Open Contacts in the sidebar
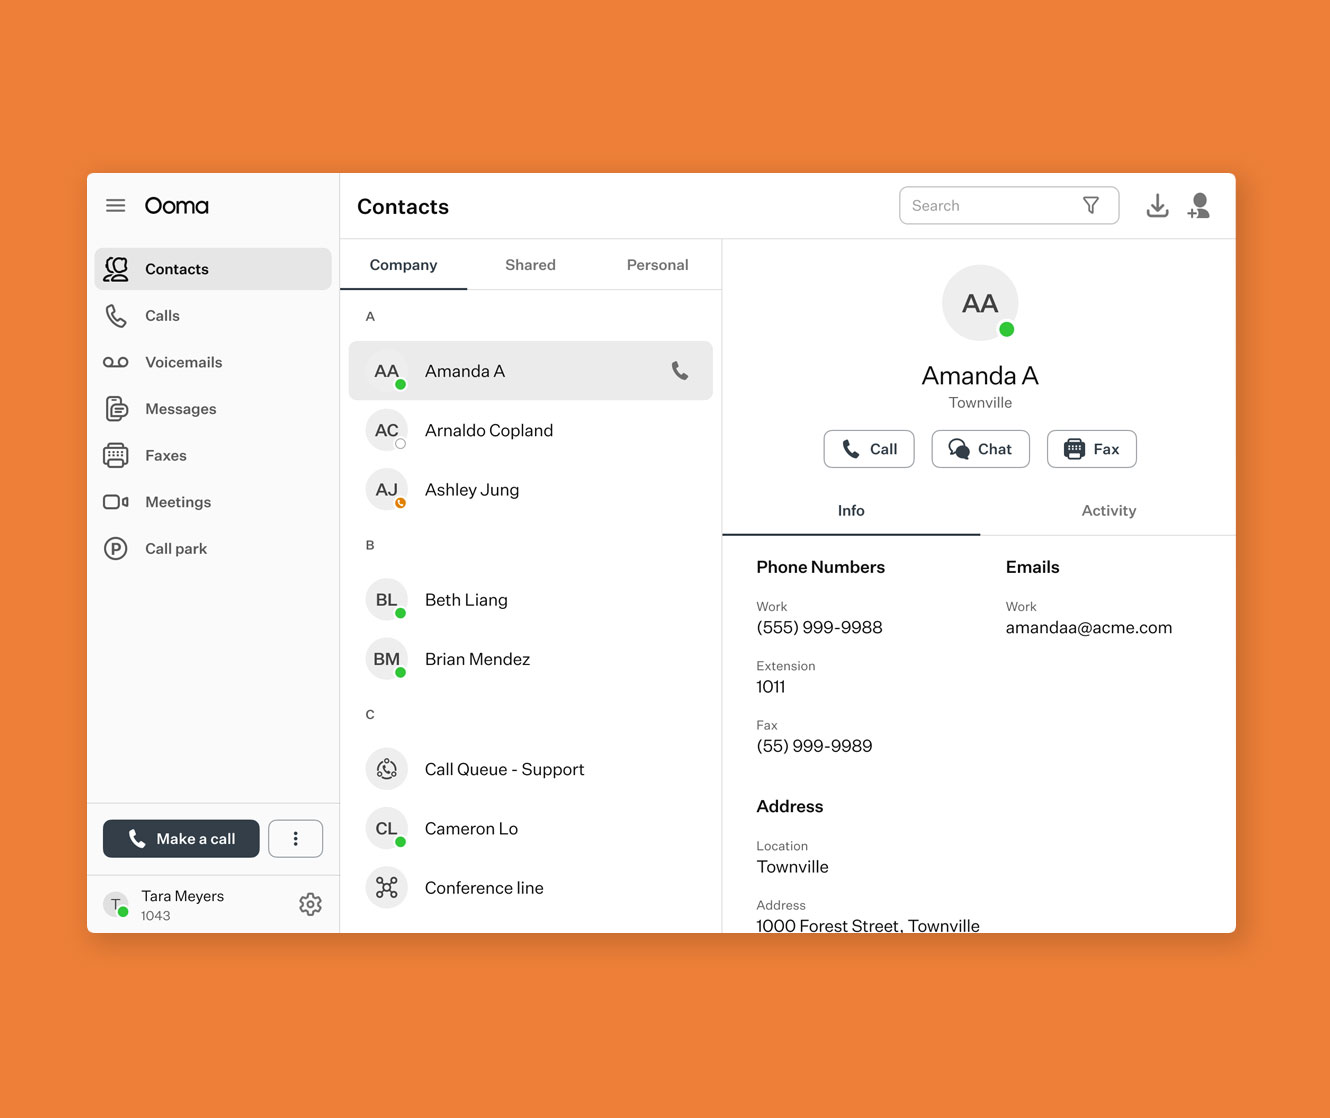 click(x=213, y=269)
